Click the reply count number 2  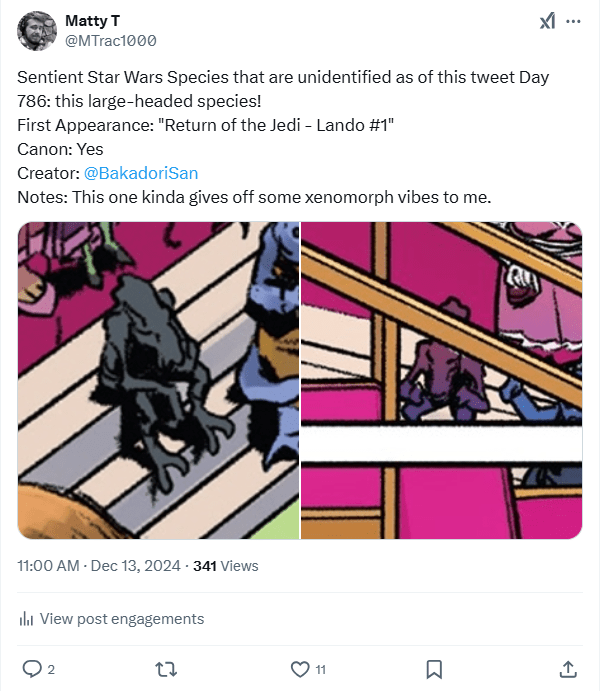[51, 668]
